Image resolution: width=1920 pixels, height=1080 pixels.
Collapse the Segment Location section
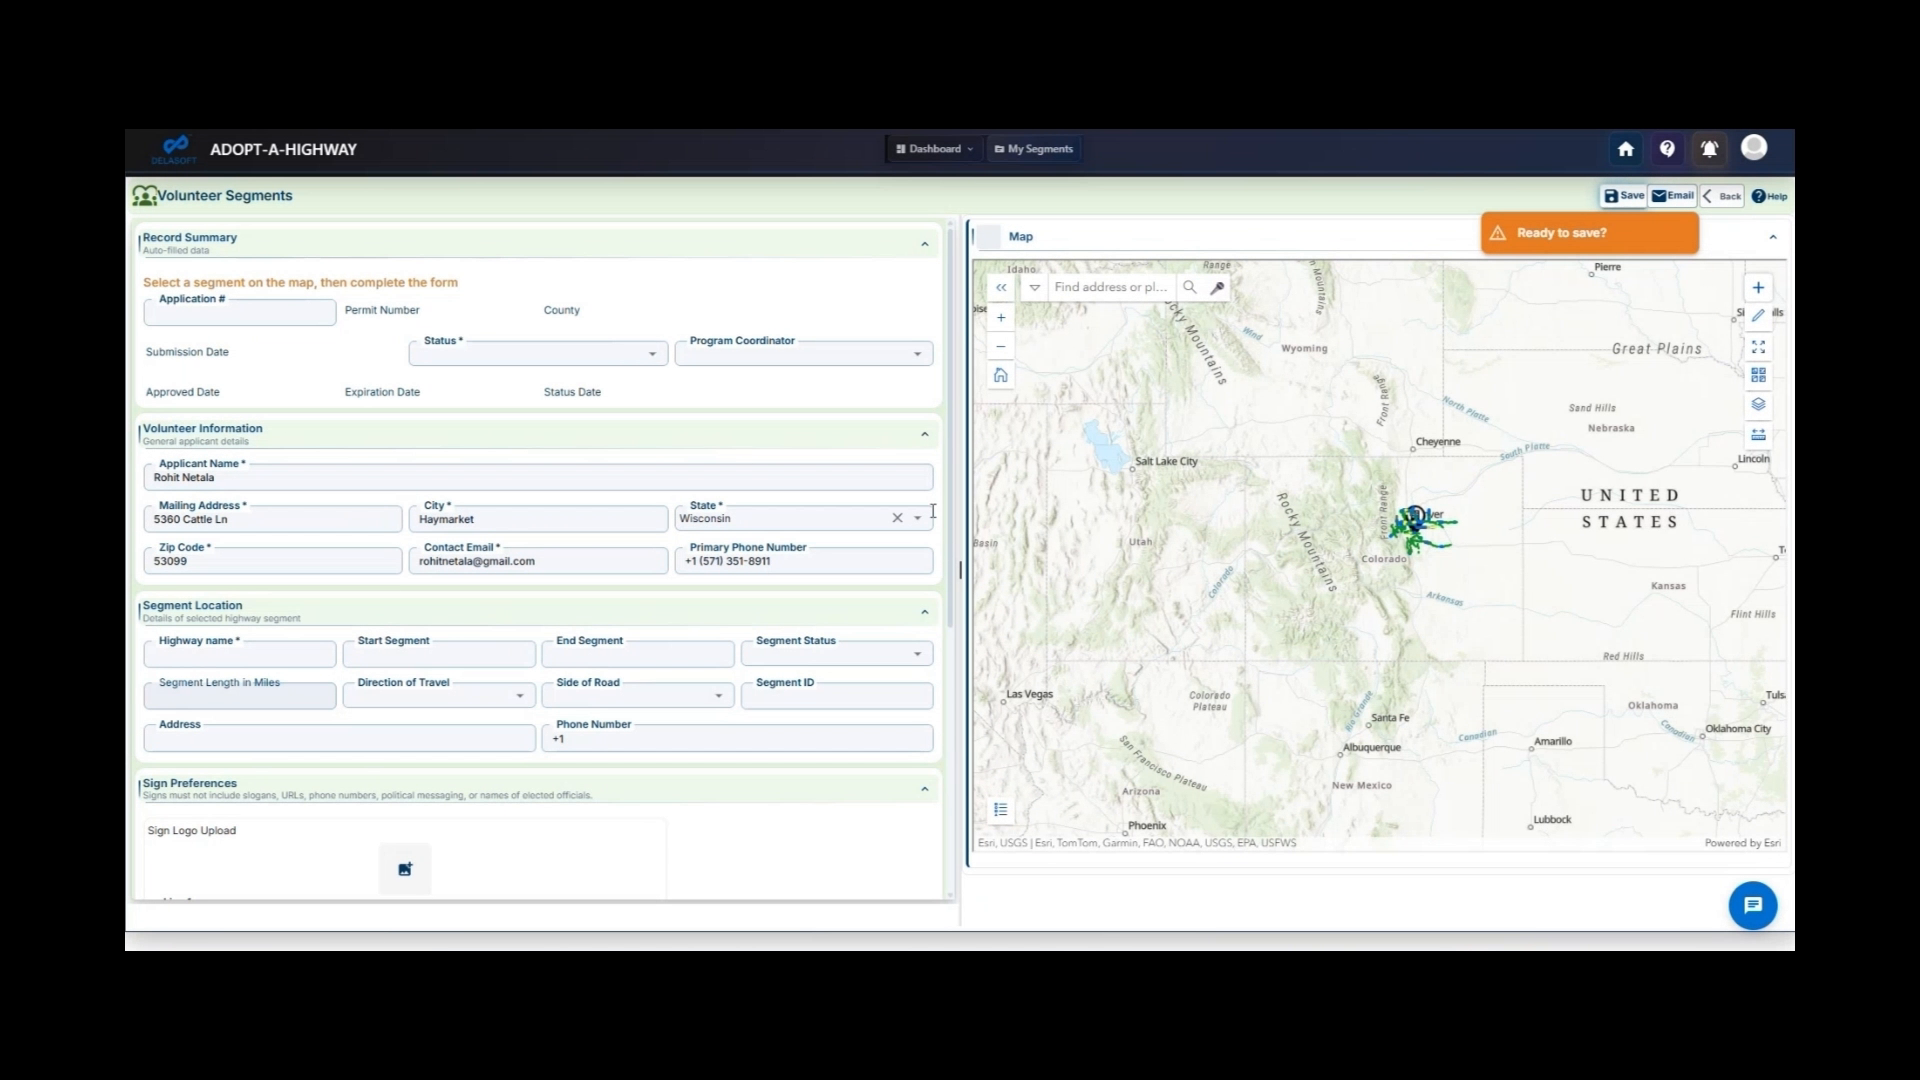click(x=923, y=611)
